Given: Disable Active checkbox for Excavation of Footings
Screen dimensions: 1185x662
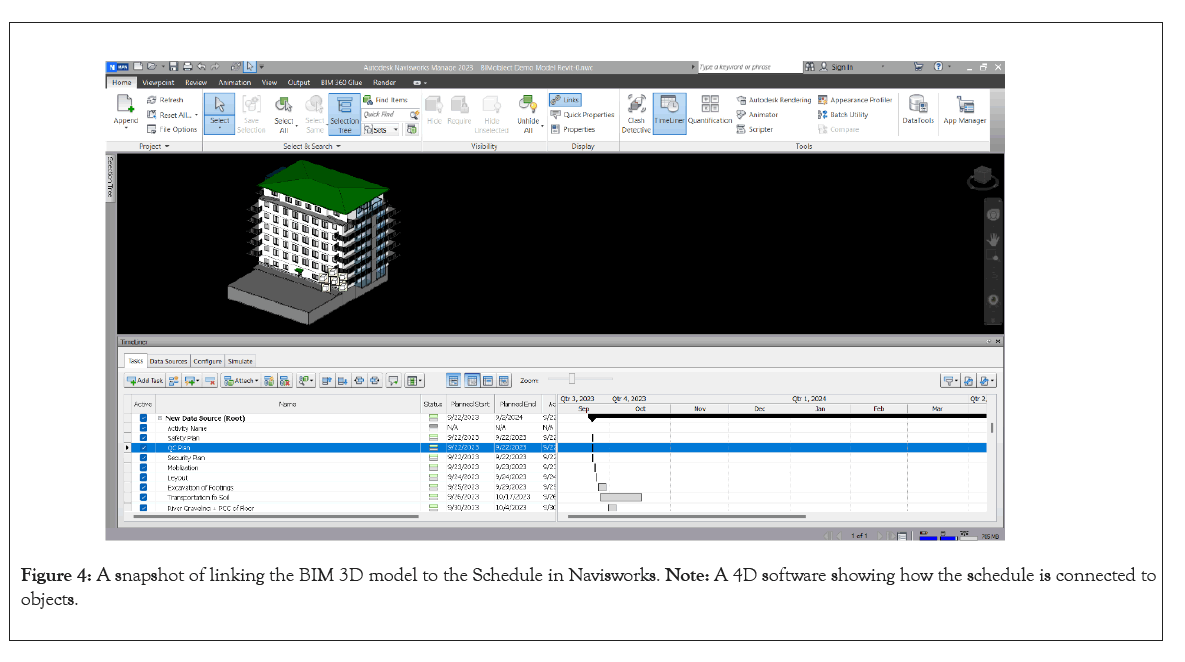Looking at the screenshot, I should coord(144,487).
